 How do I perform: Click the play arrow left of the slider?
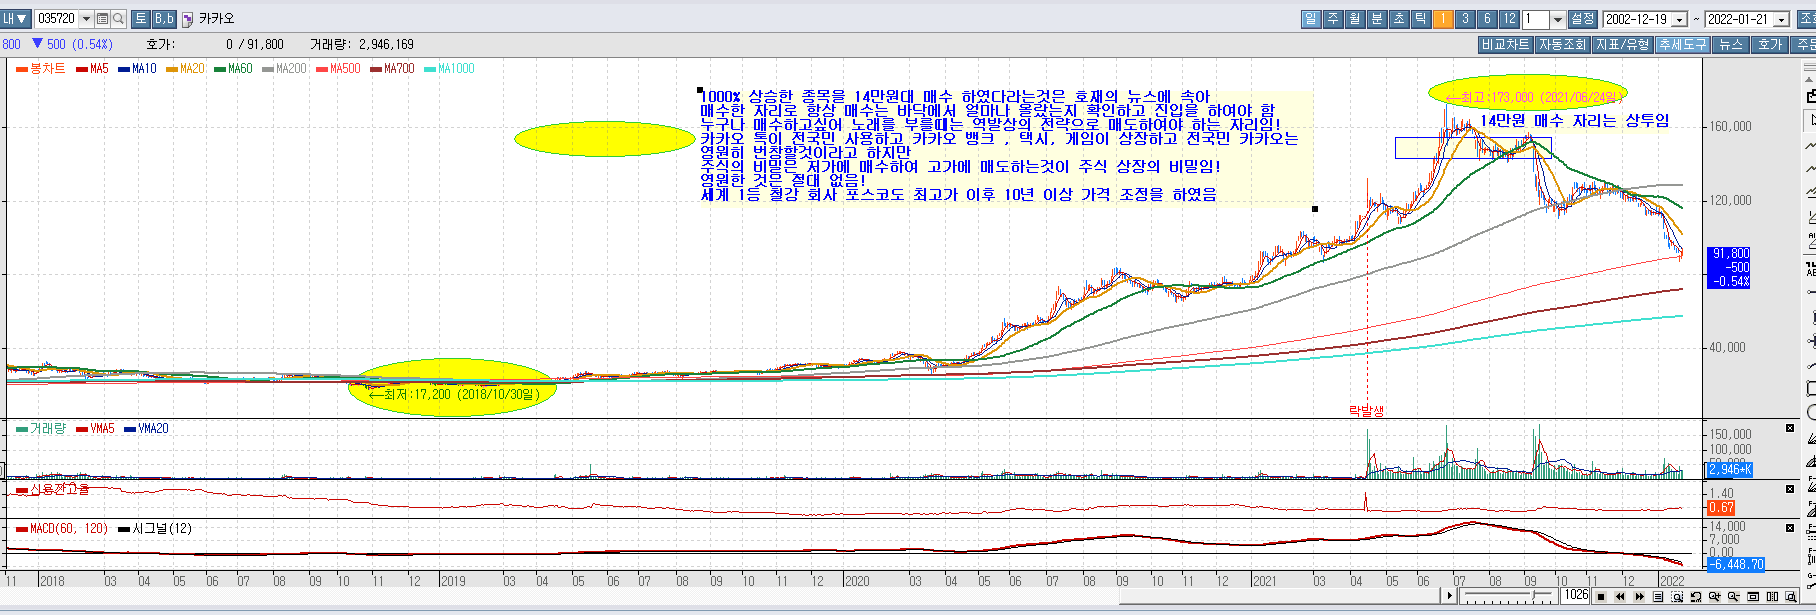1449,596
